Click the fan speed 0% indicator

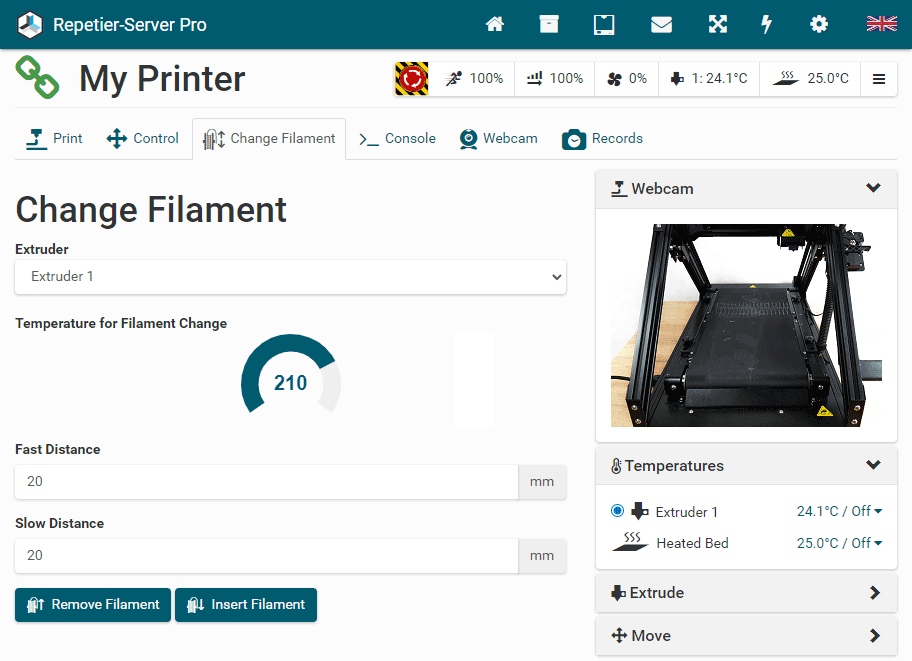[626, 78]
